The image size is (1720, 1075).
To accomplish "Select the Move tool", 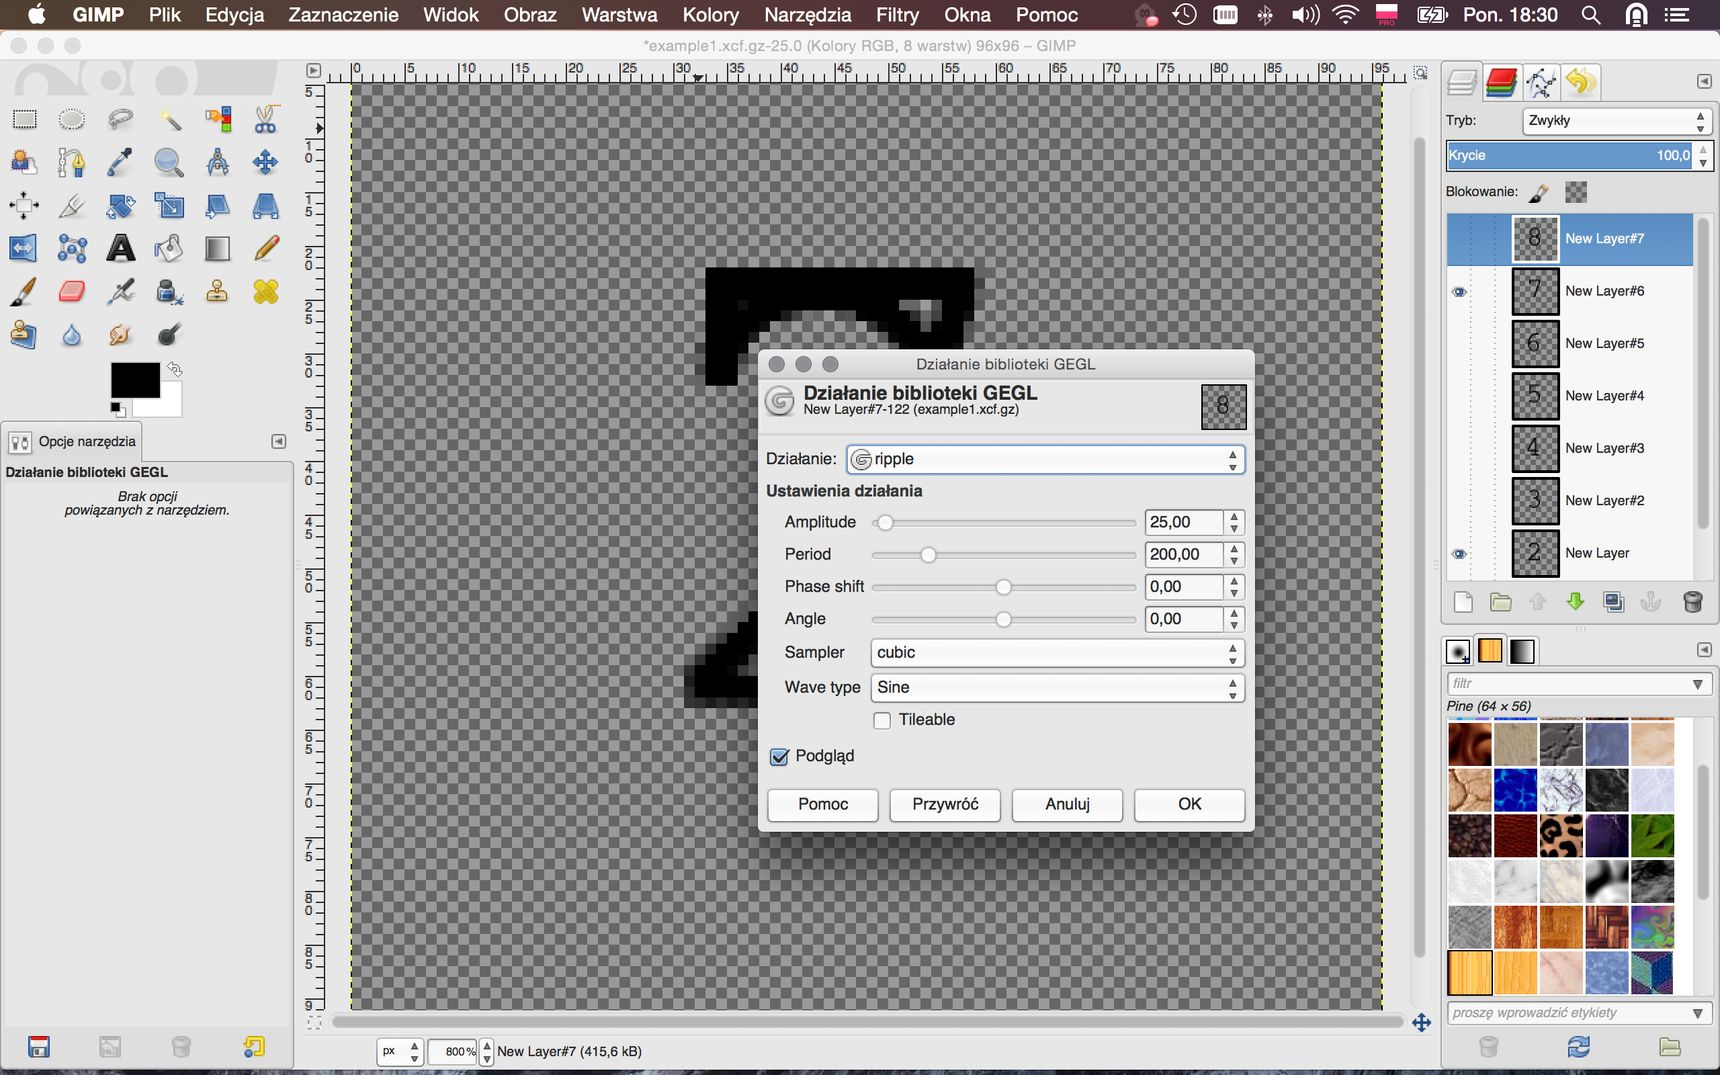I will (265, 162).
